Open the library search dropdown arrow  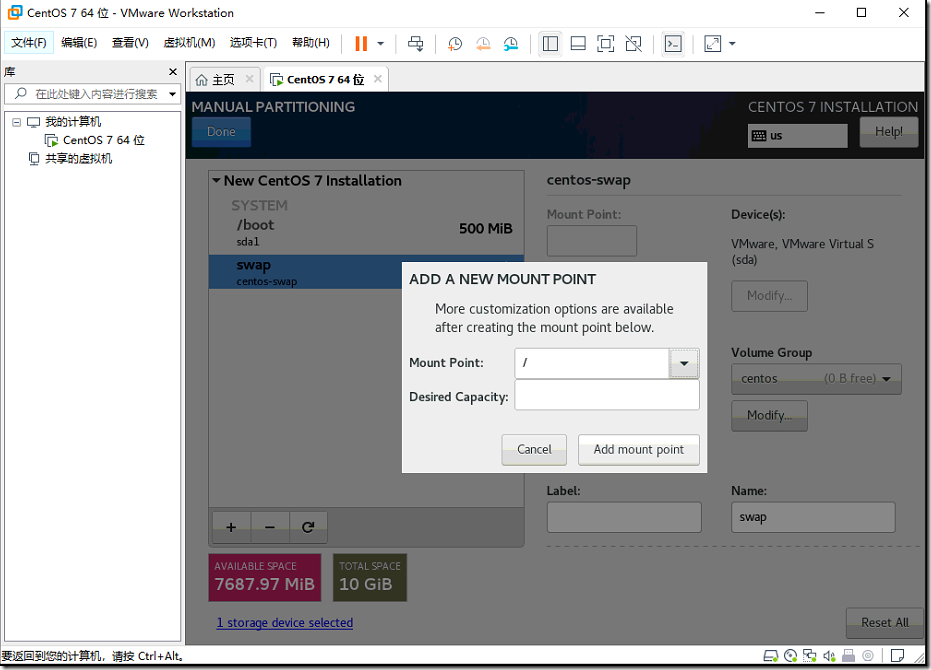coord(172,94)
